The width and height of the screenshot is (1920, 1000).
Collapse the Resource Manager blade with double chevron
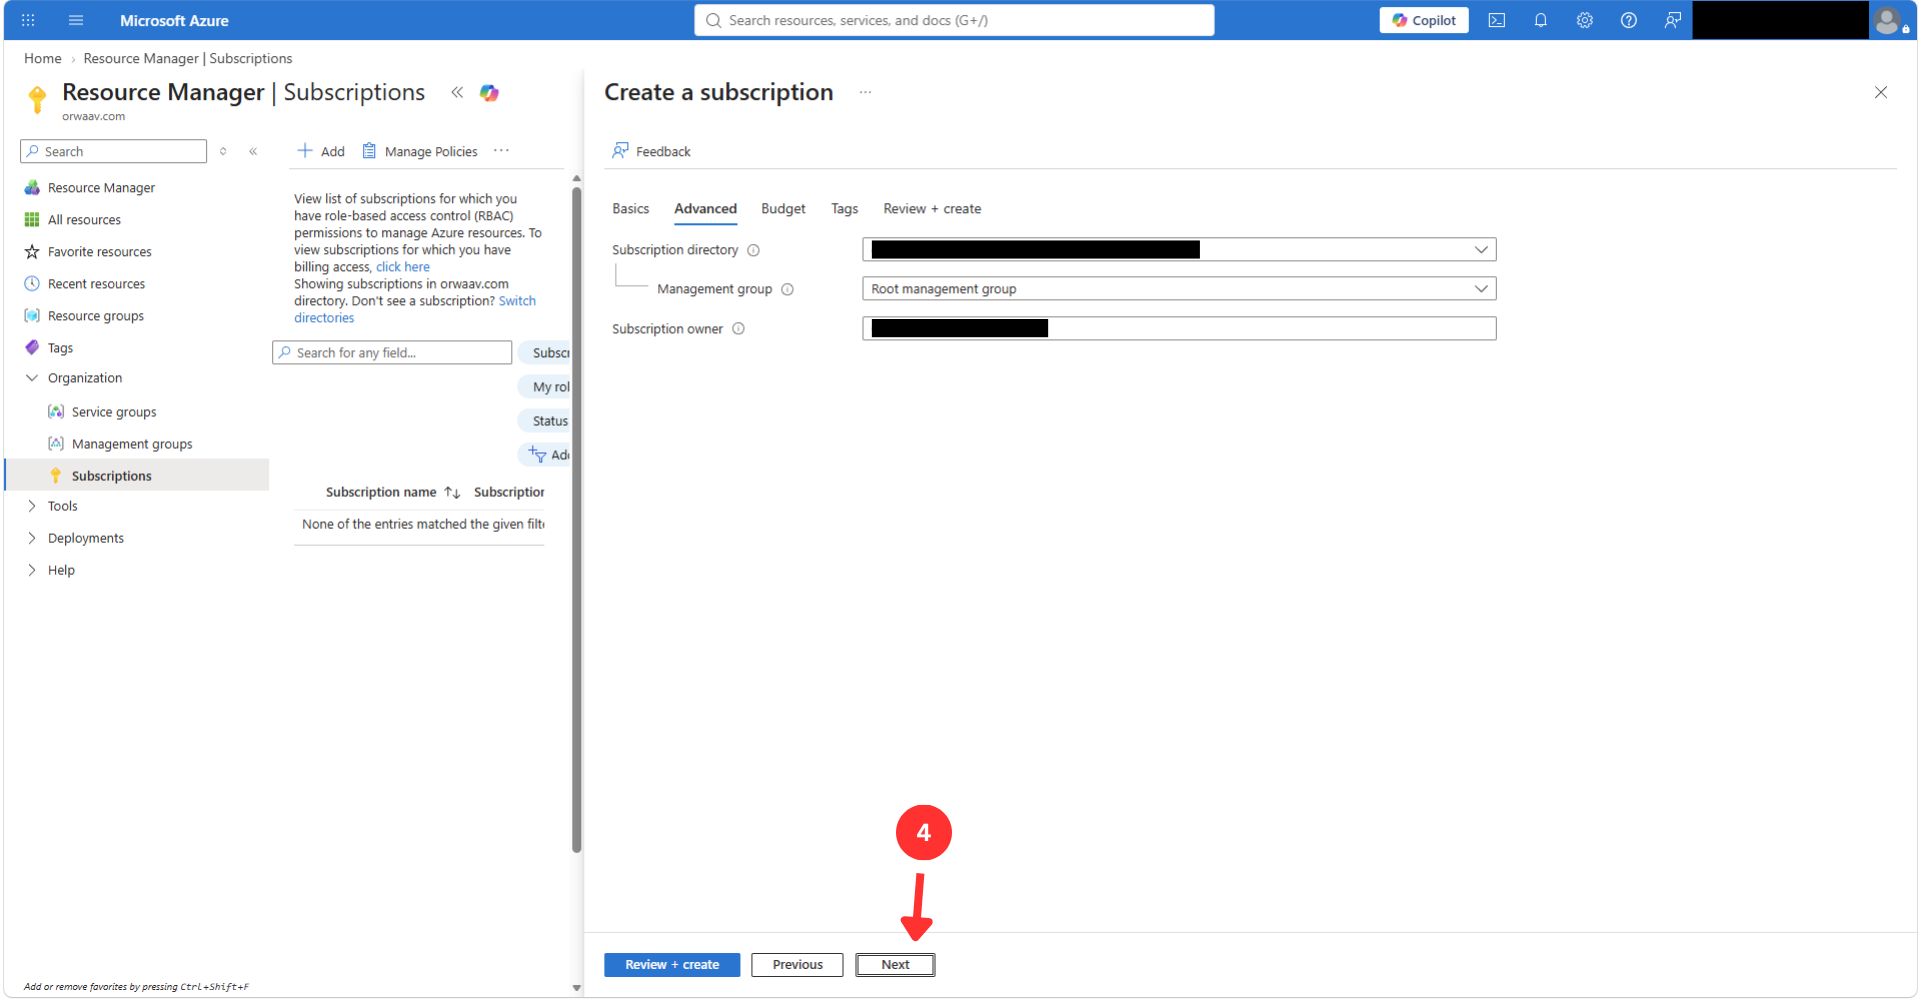tap(457, 92)
